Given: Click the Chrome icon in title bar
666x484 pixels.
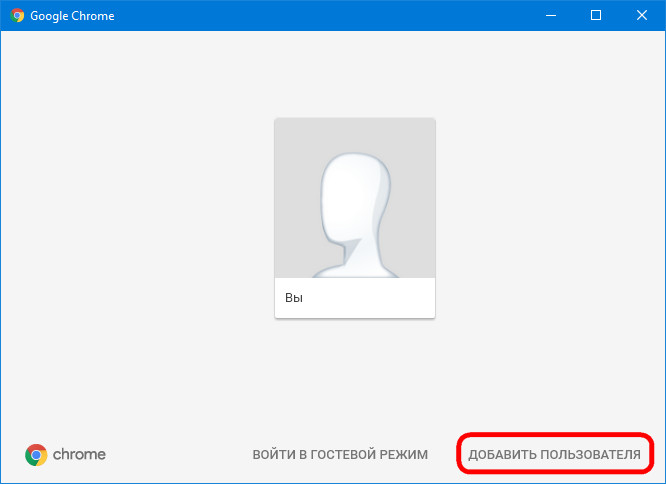Looking at the screenshot, I should click(x=17, y=16).
